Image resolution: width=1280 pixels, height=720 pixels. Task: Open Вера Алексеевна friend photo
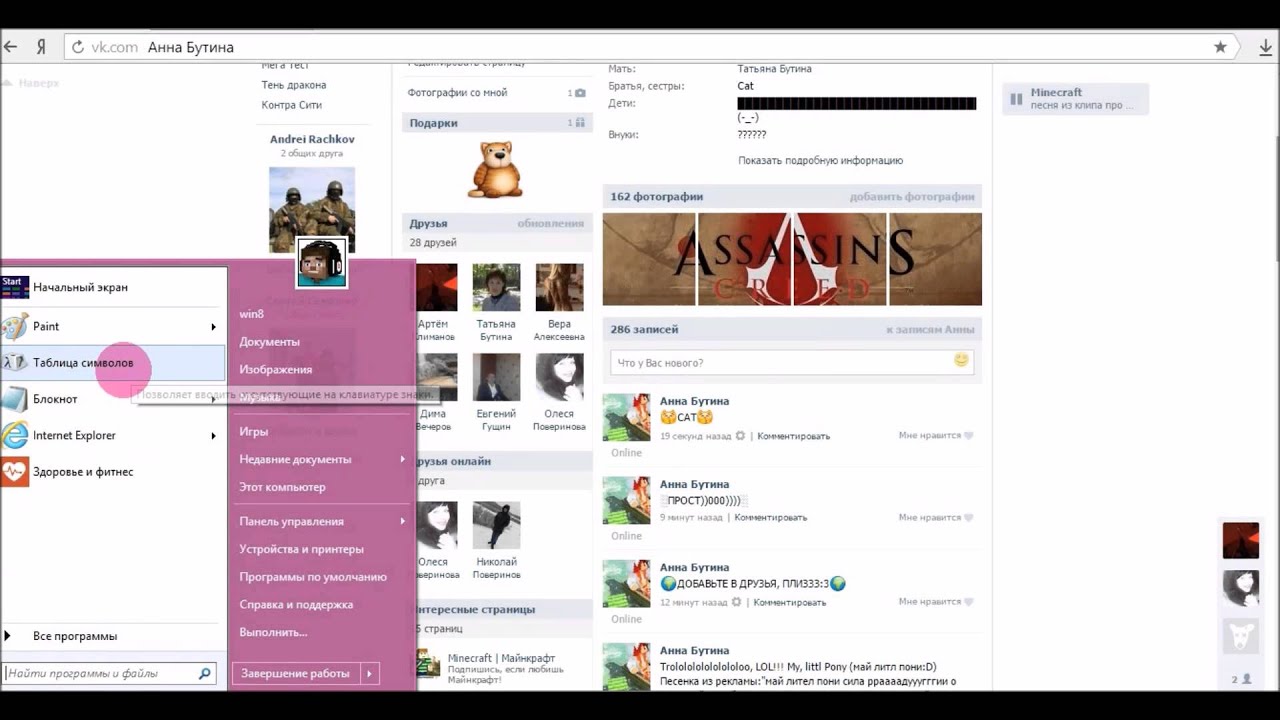pos(559,288)
